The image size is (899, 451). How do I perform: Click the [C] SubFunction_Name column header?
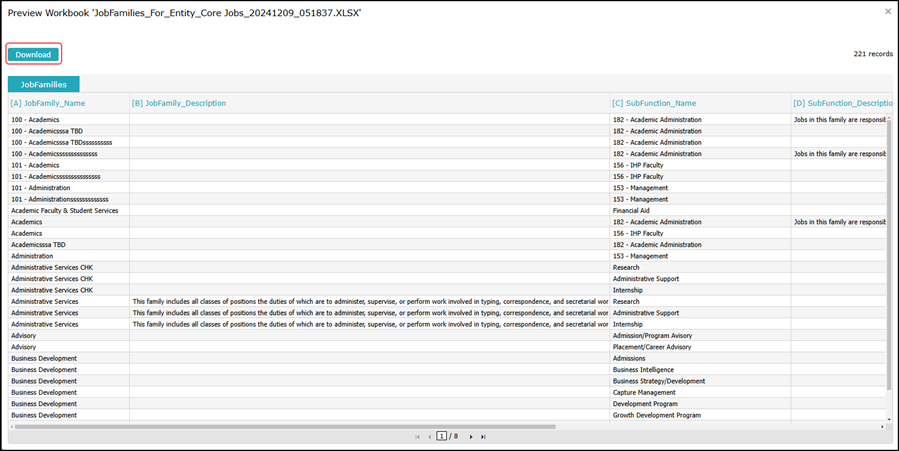(x=654, y=103)
